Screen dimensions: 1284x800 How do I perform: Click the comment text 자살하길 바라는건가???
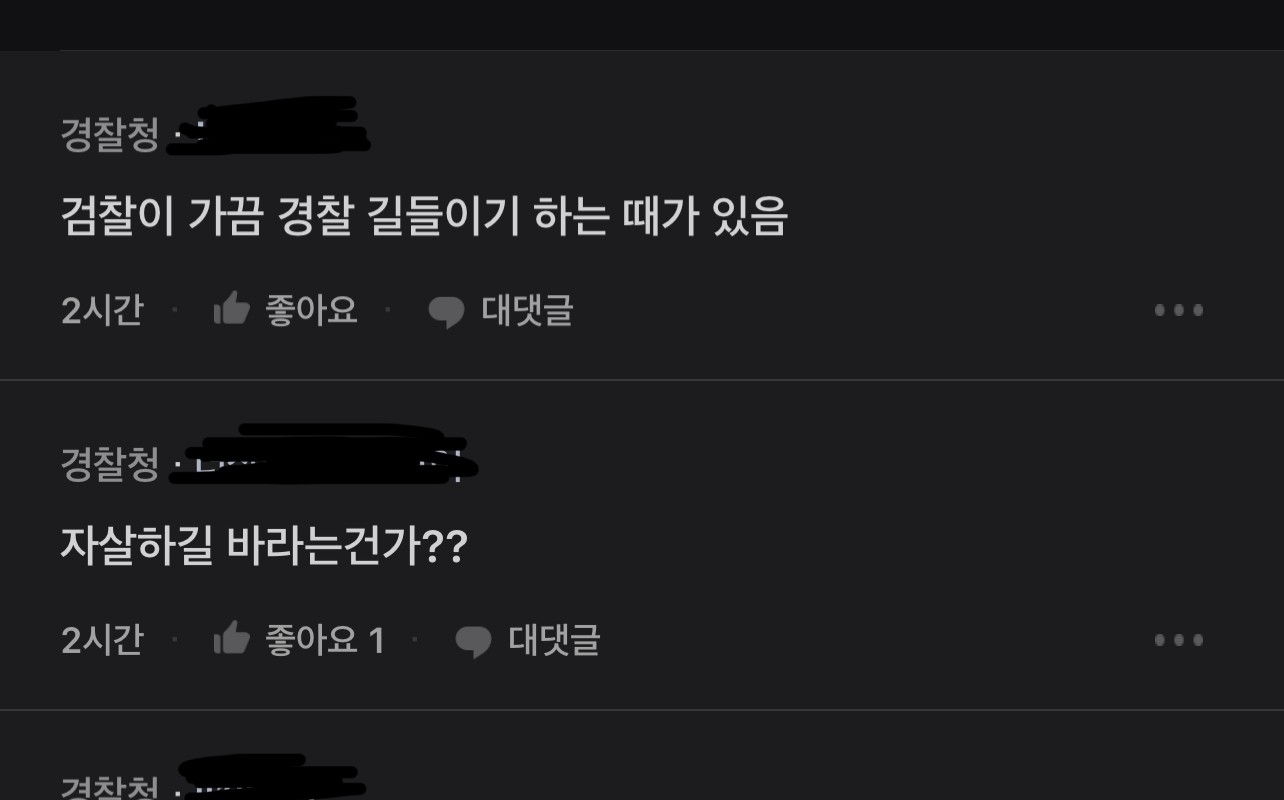coord(264,546)
